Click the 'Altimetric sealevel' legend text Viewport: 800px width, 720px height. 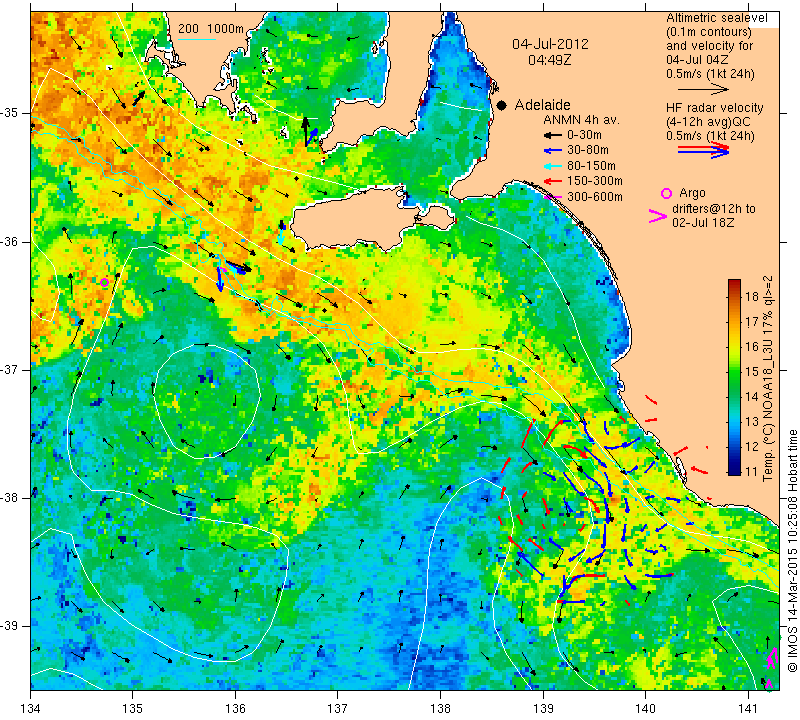[x=716, y=18]
